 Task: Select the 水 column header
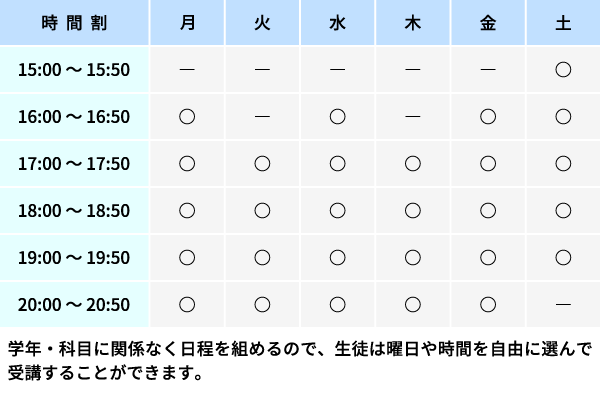(338, 23)
